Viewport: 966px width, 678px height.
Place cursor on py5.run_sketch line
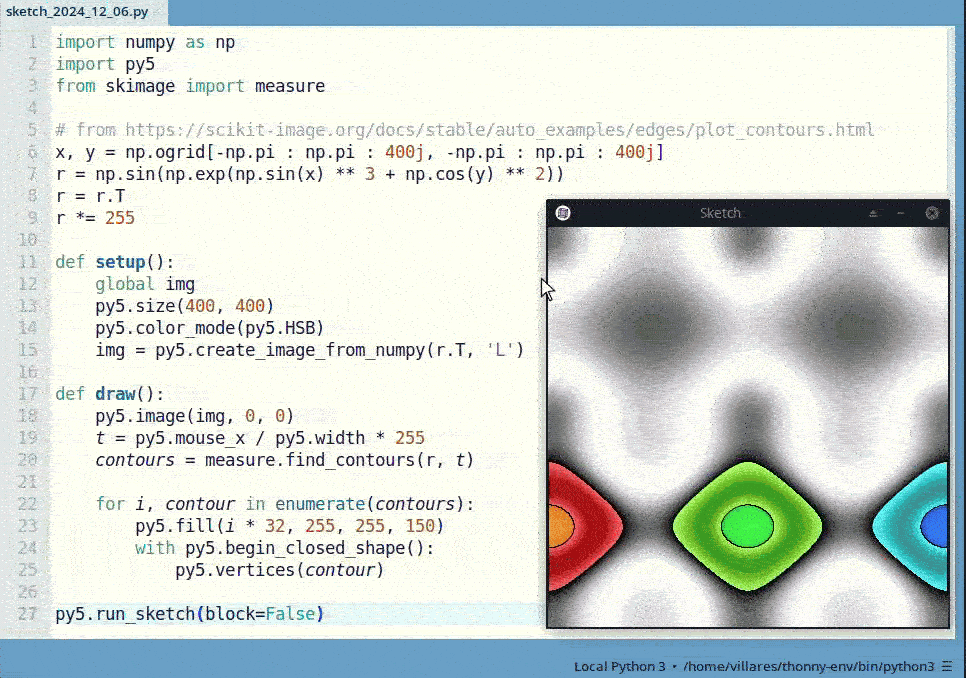tap(190, 613)
